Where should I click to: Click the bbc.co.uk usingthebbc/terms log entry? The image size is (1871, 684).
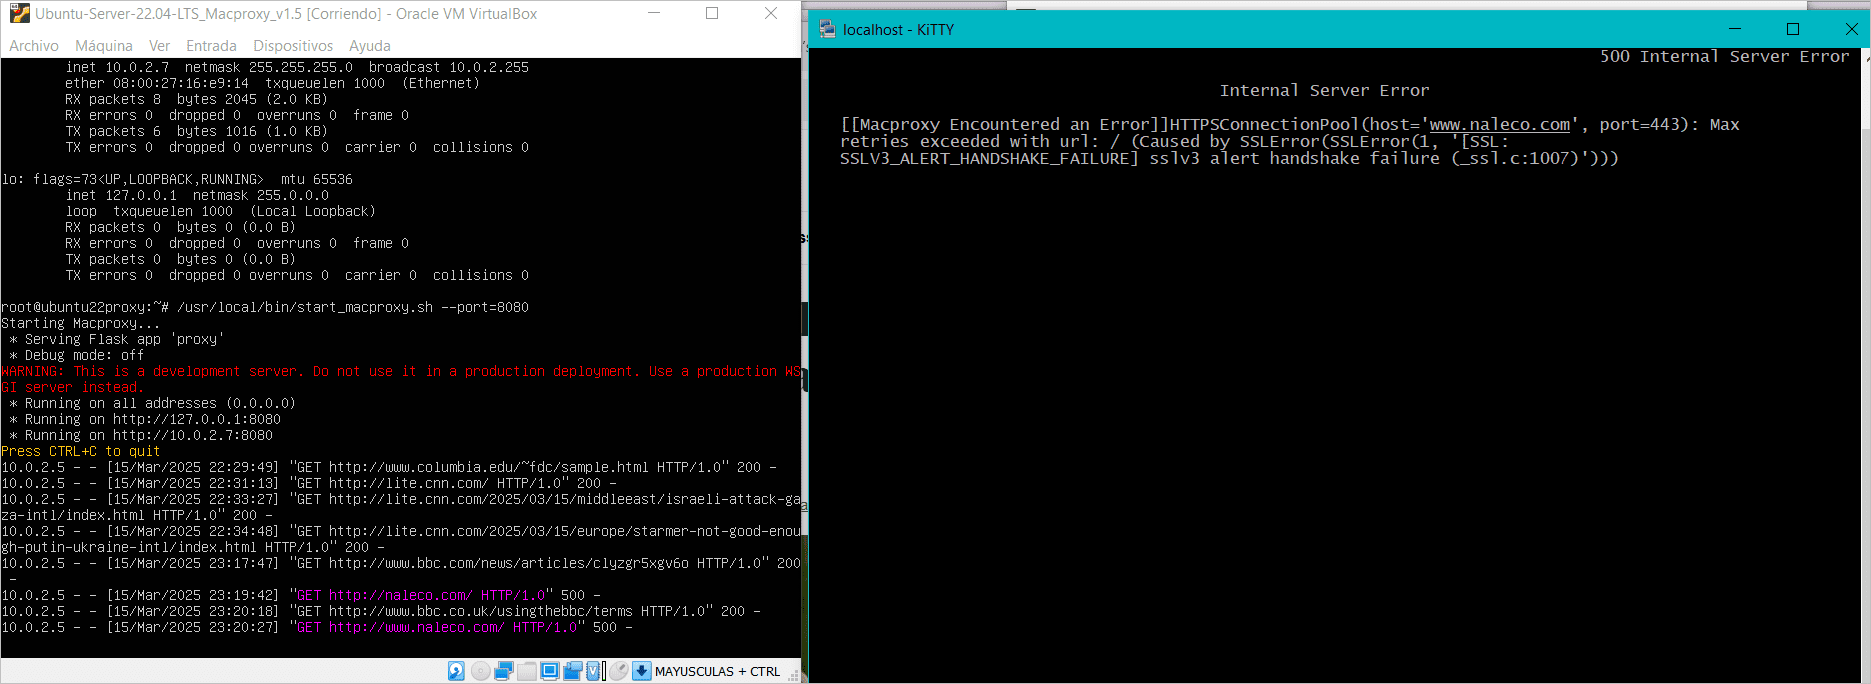click(x=381, y=611)
